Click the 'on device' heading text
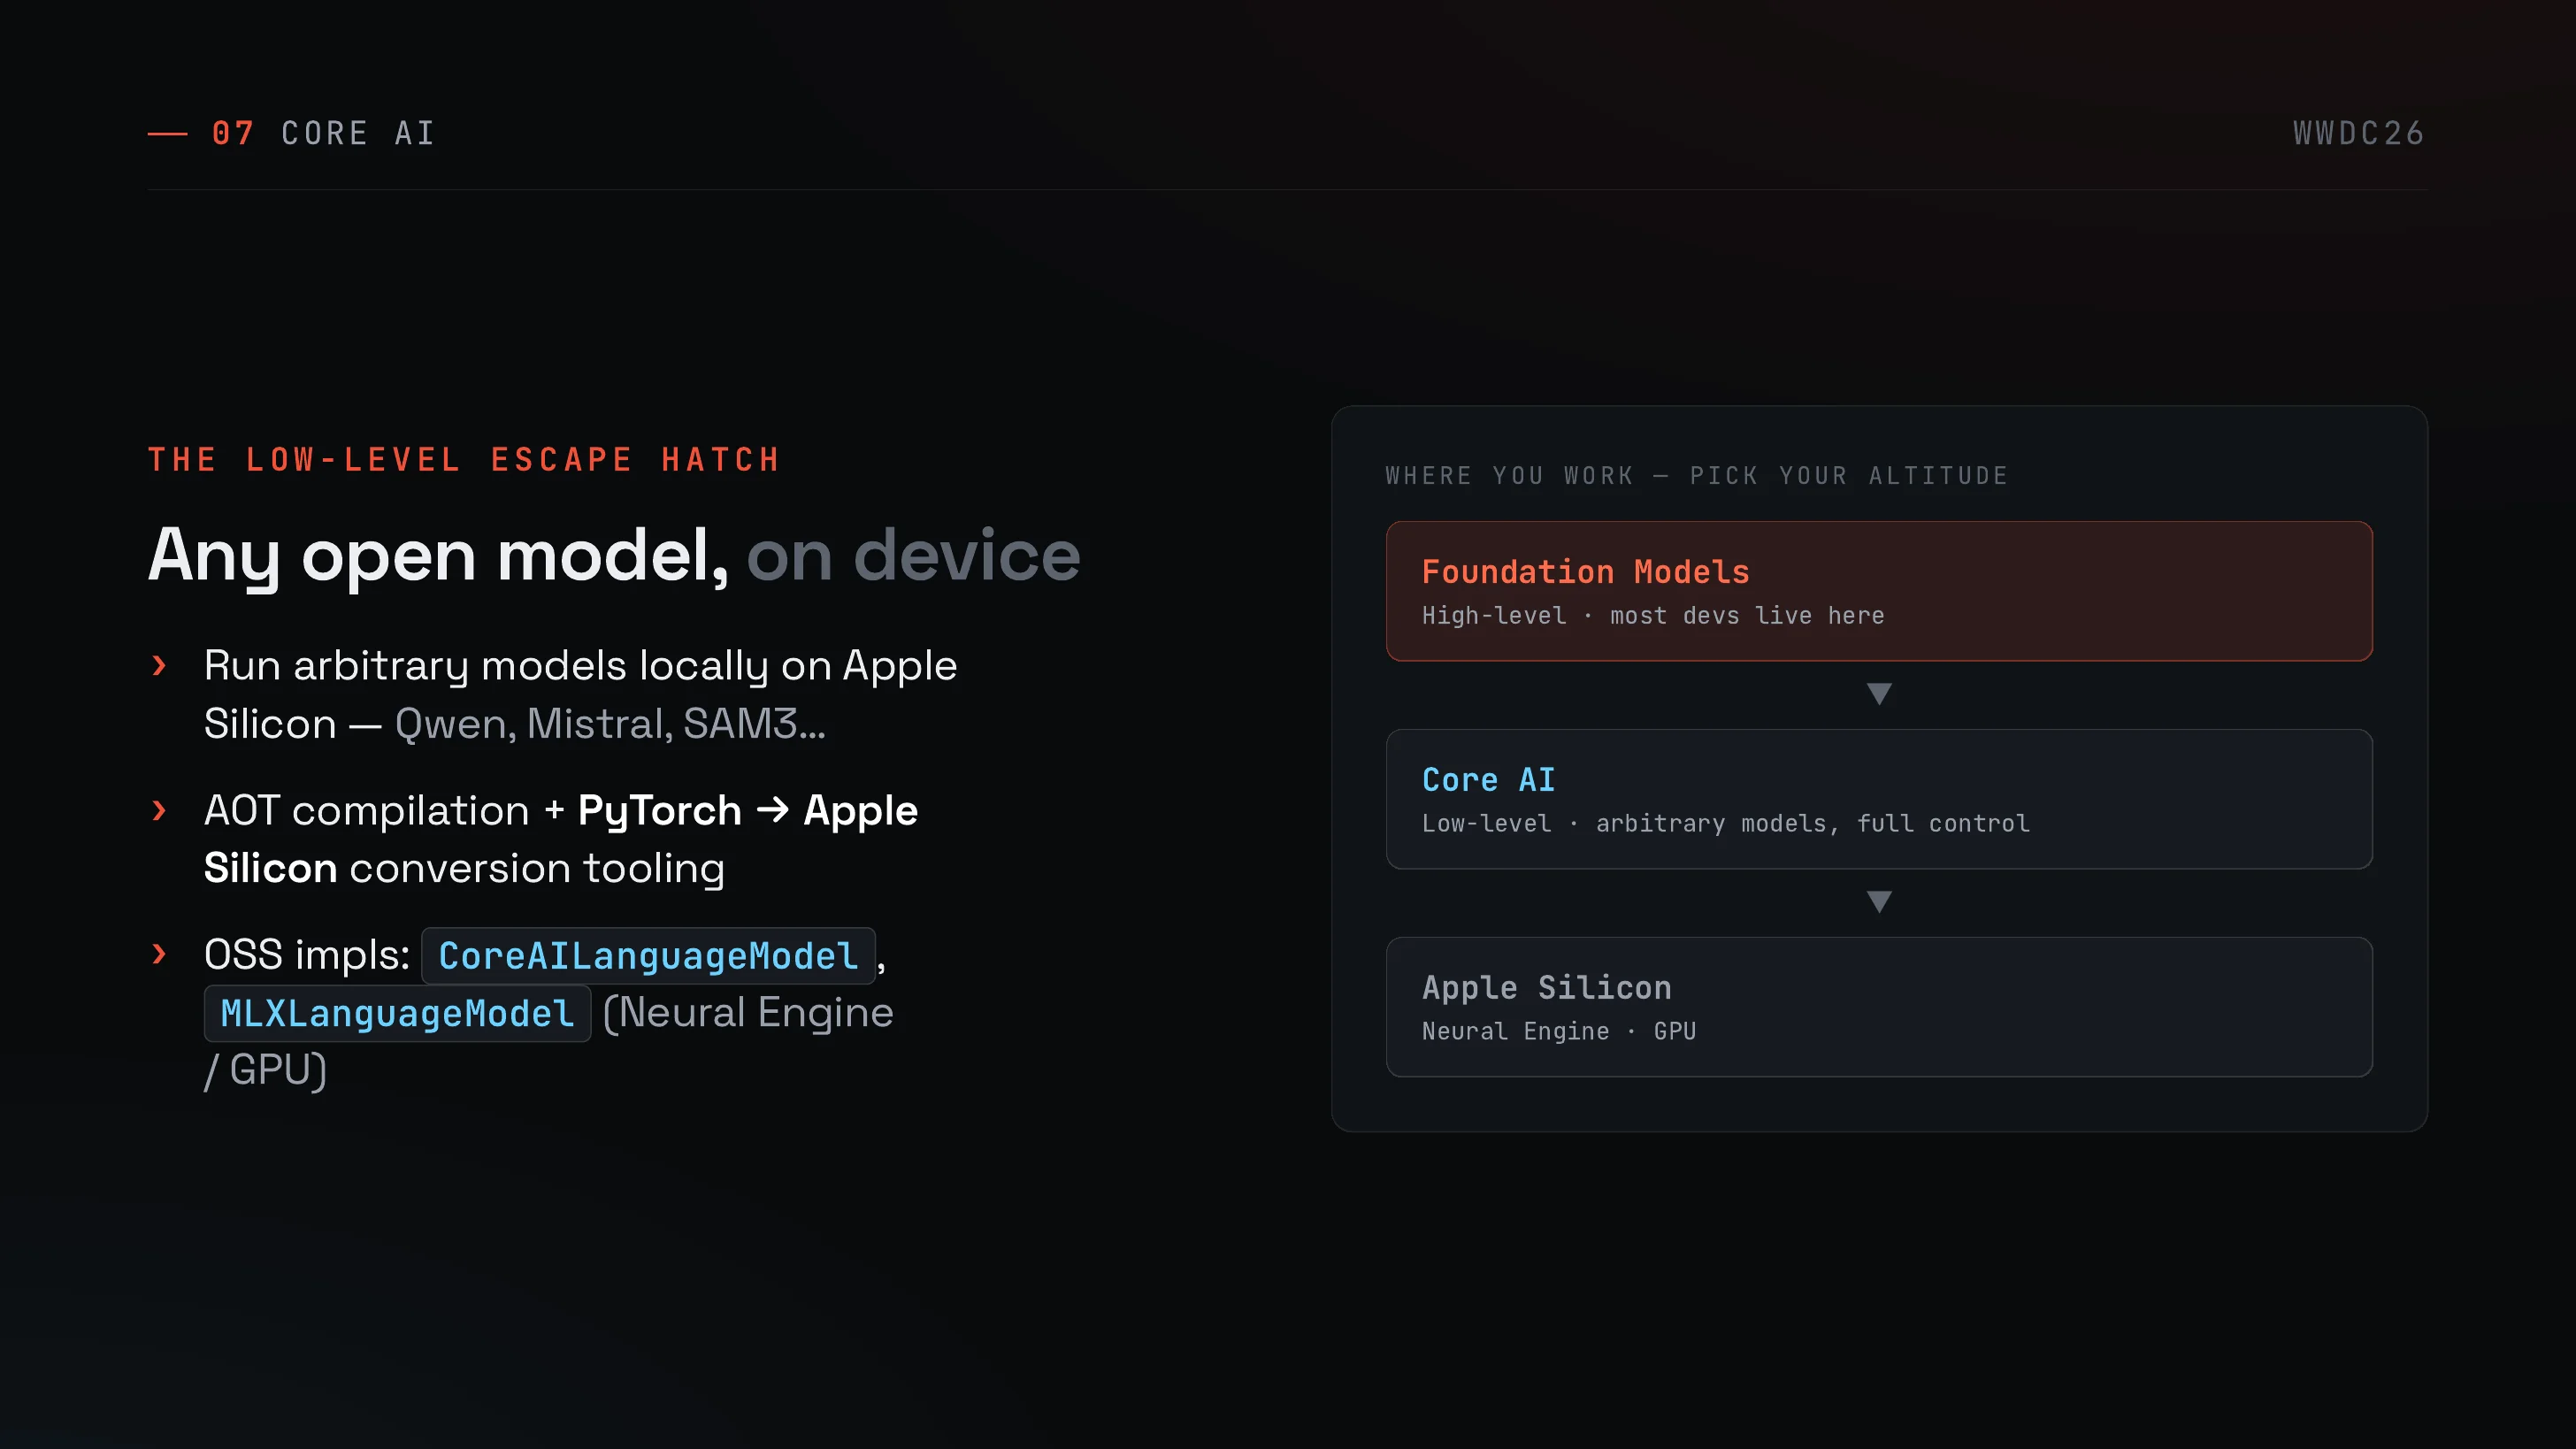Screen dimensions: 2576x1449 [914, 556]
